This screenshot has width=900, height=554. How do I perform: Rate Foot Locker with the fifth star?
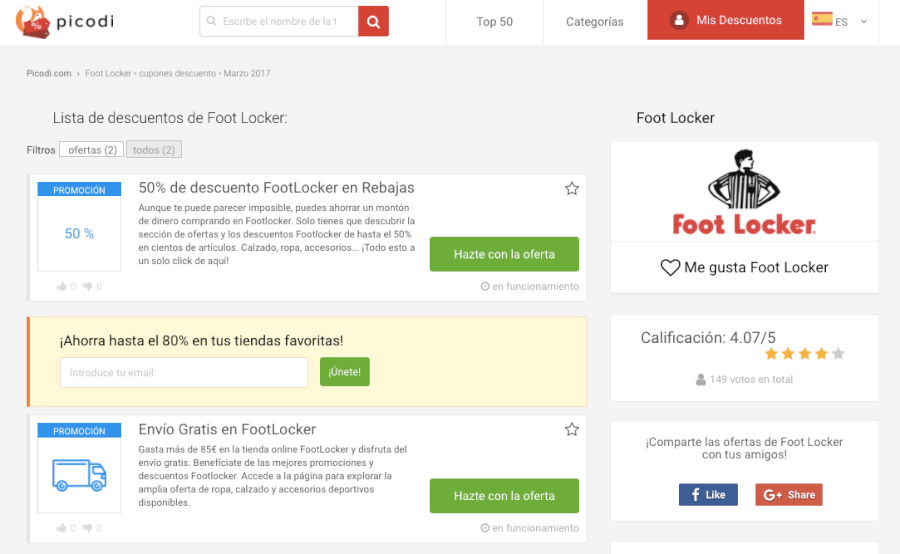pos(838,354)
